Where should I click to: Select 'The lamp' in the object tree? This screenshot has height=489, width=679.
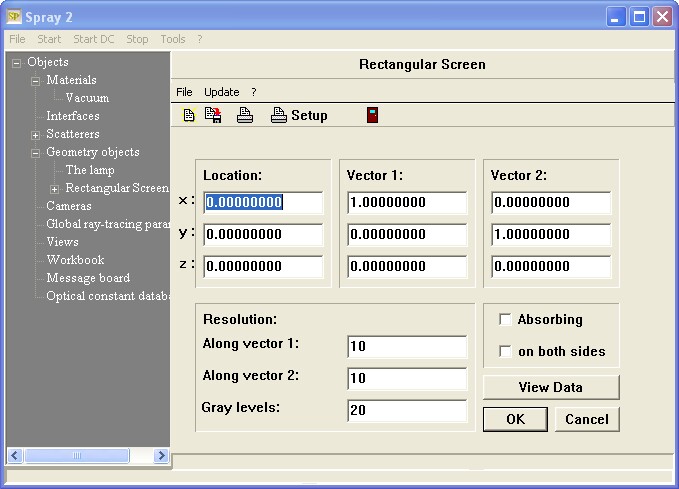[90, 170]
